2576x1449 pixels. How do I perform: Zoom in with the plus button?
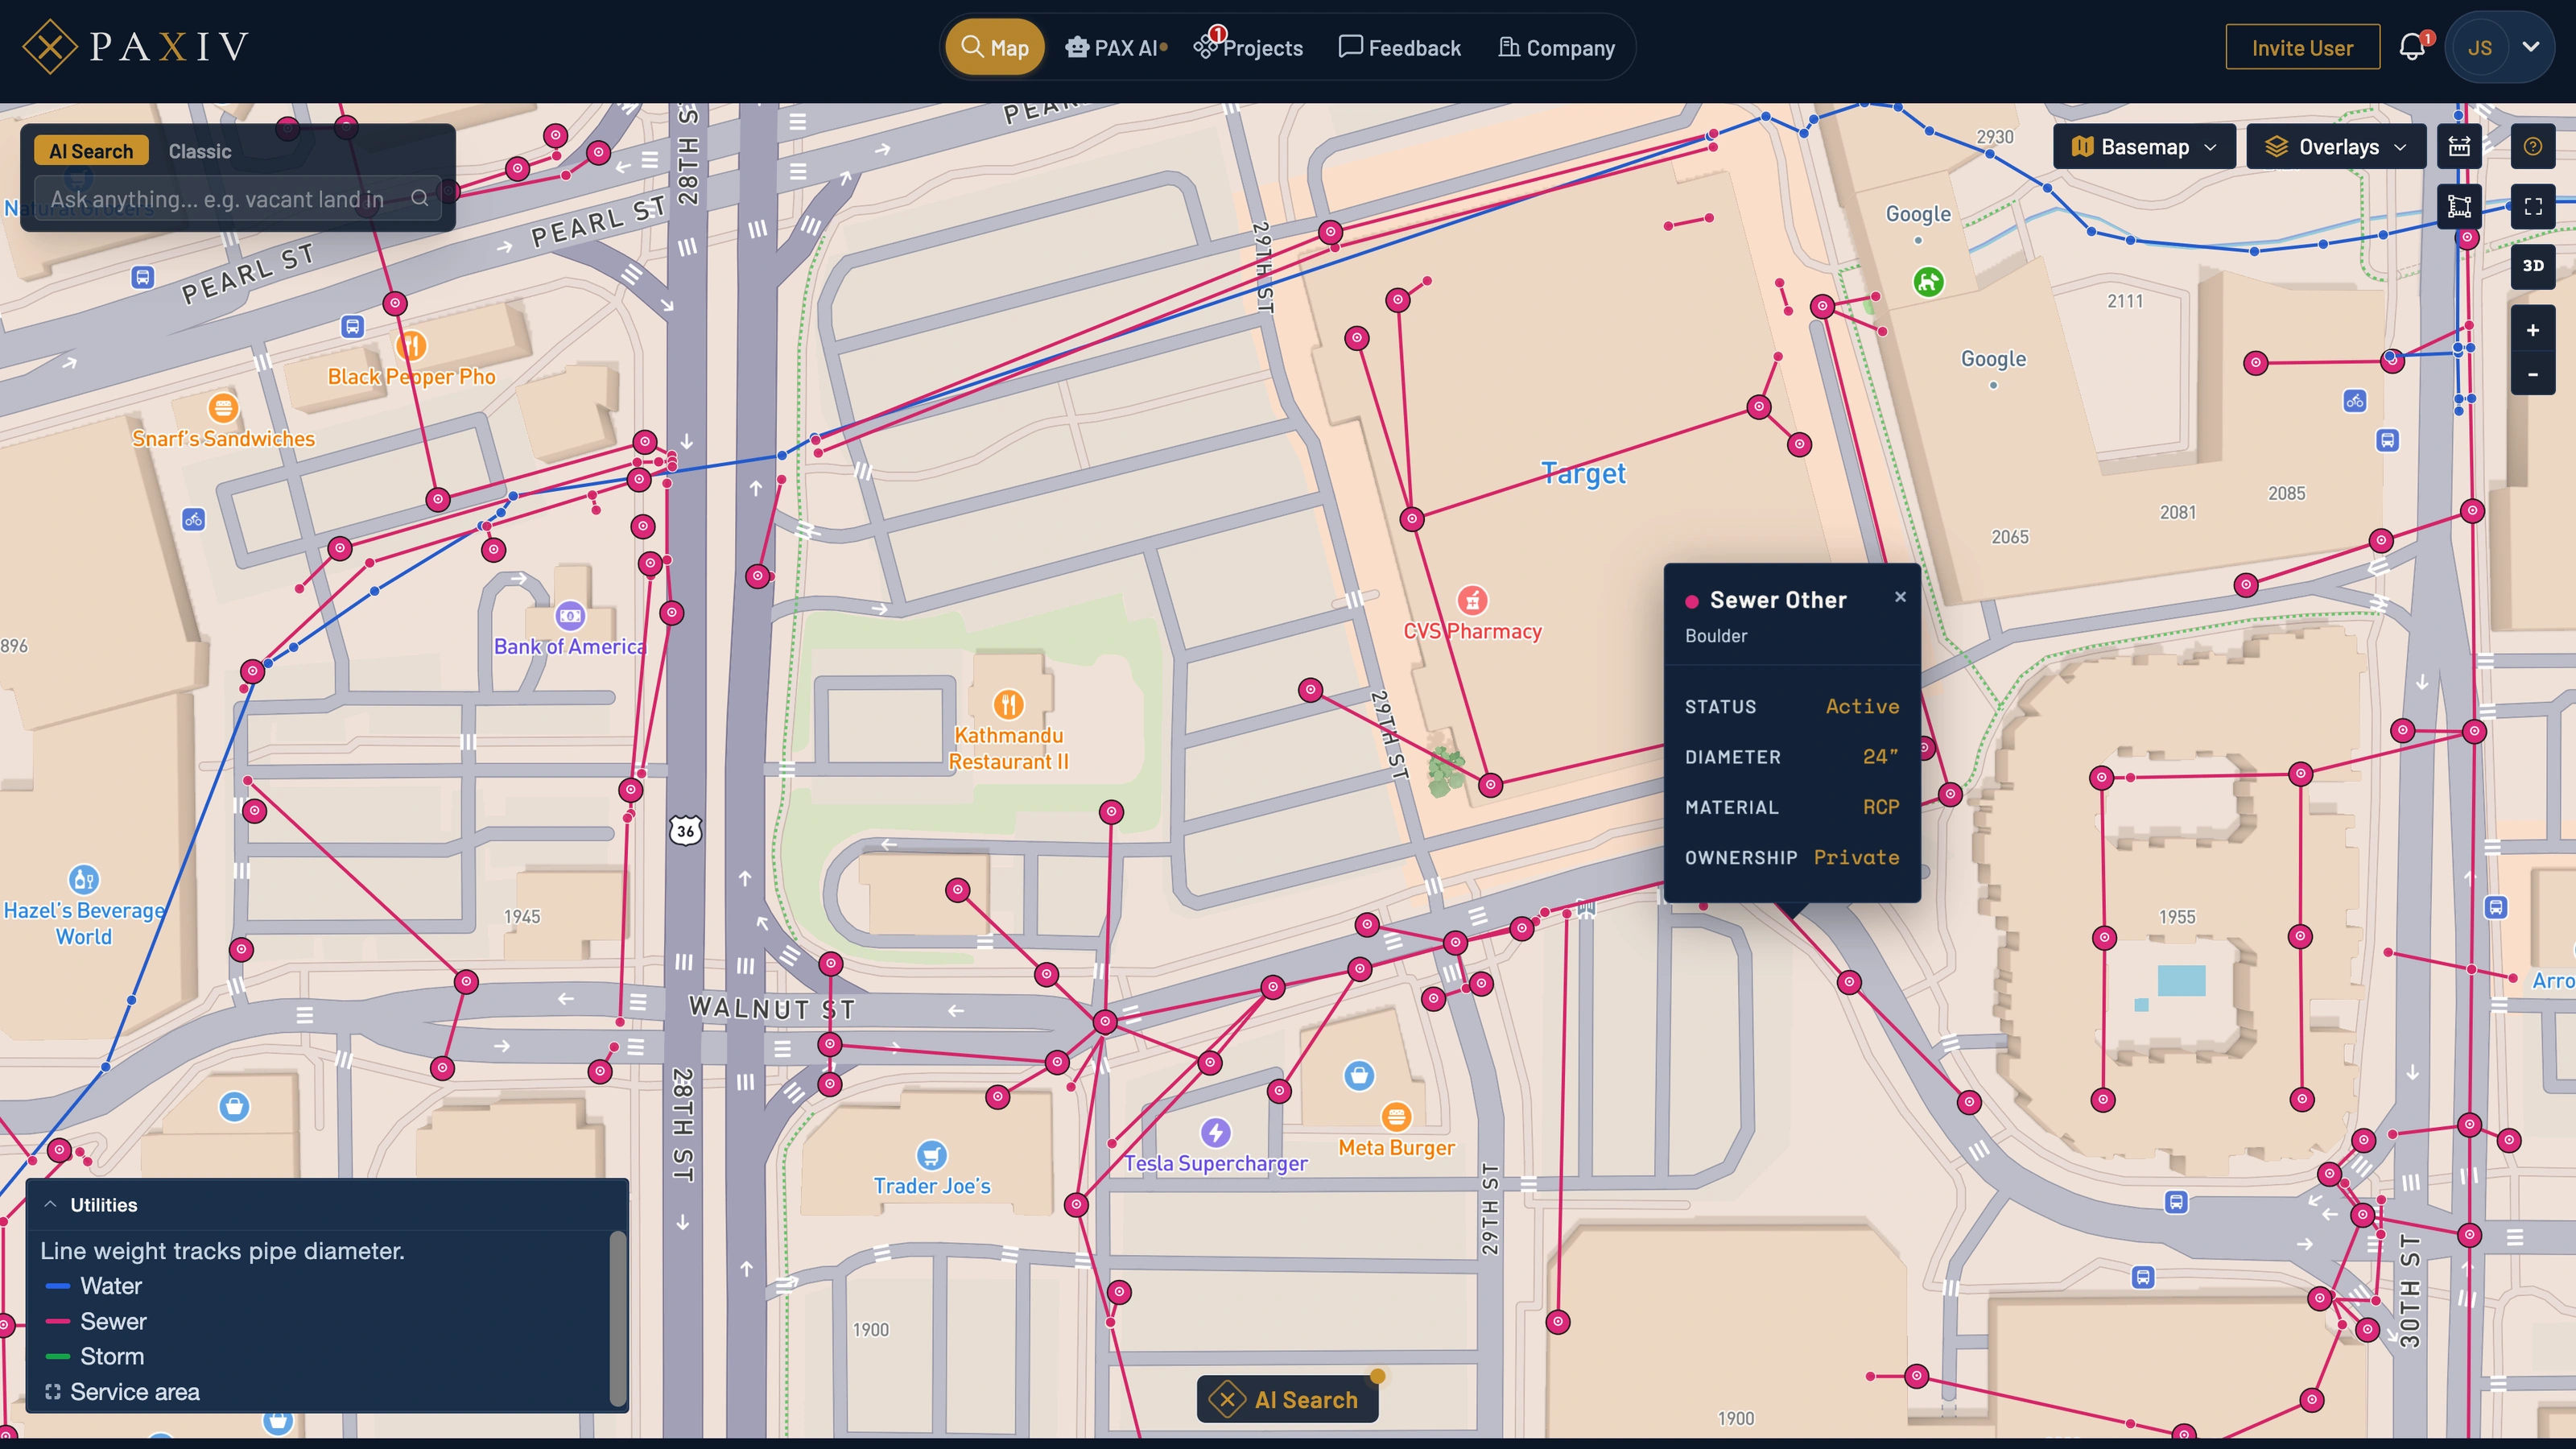[x=2533, y=330]
